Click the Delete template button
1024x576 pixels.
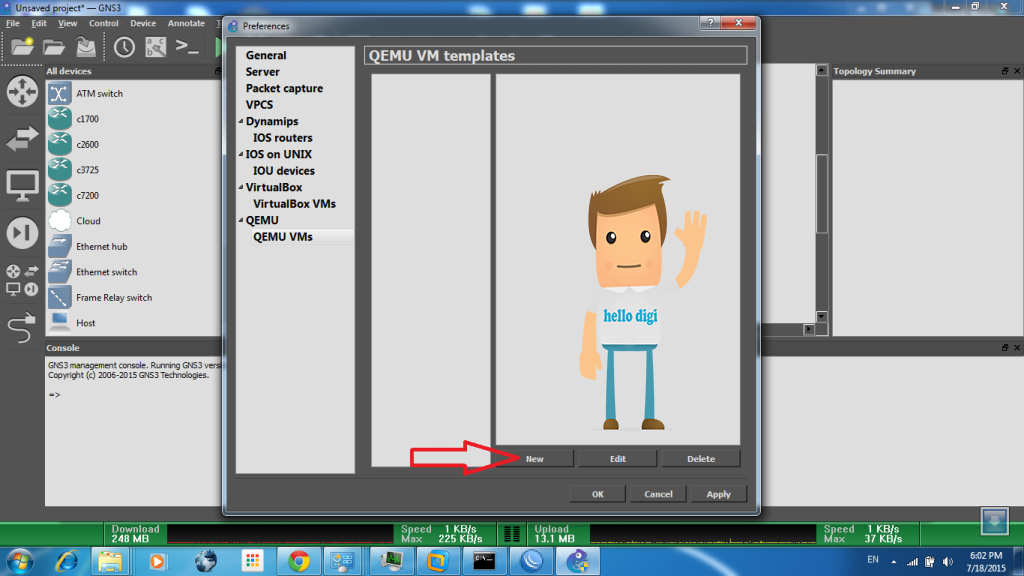pos(701,458)
